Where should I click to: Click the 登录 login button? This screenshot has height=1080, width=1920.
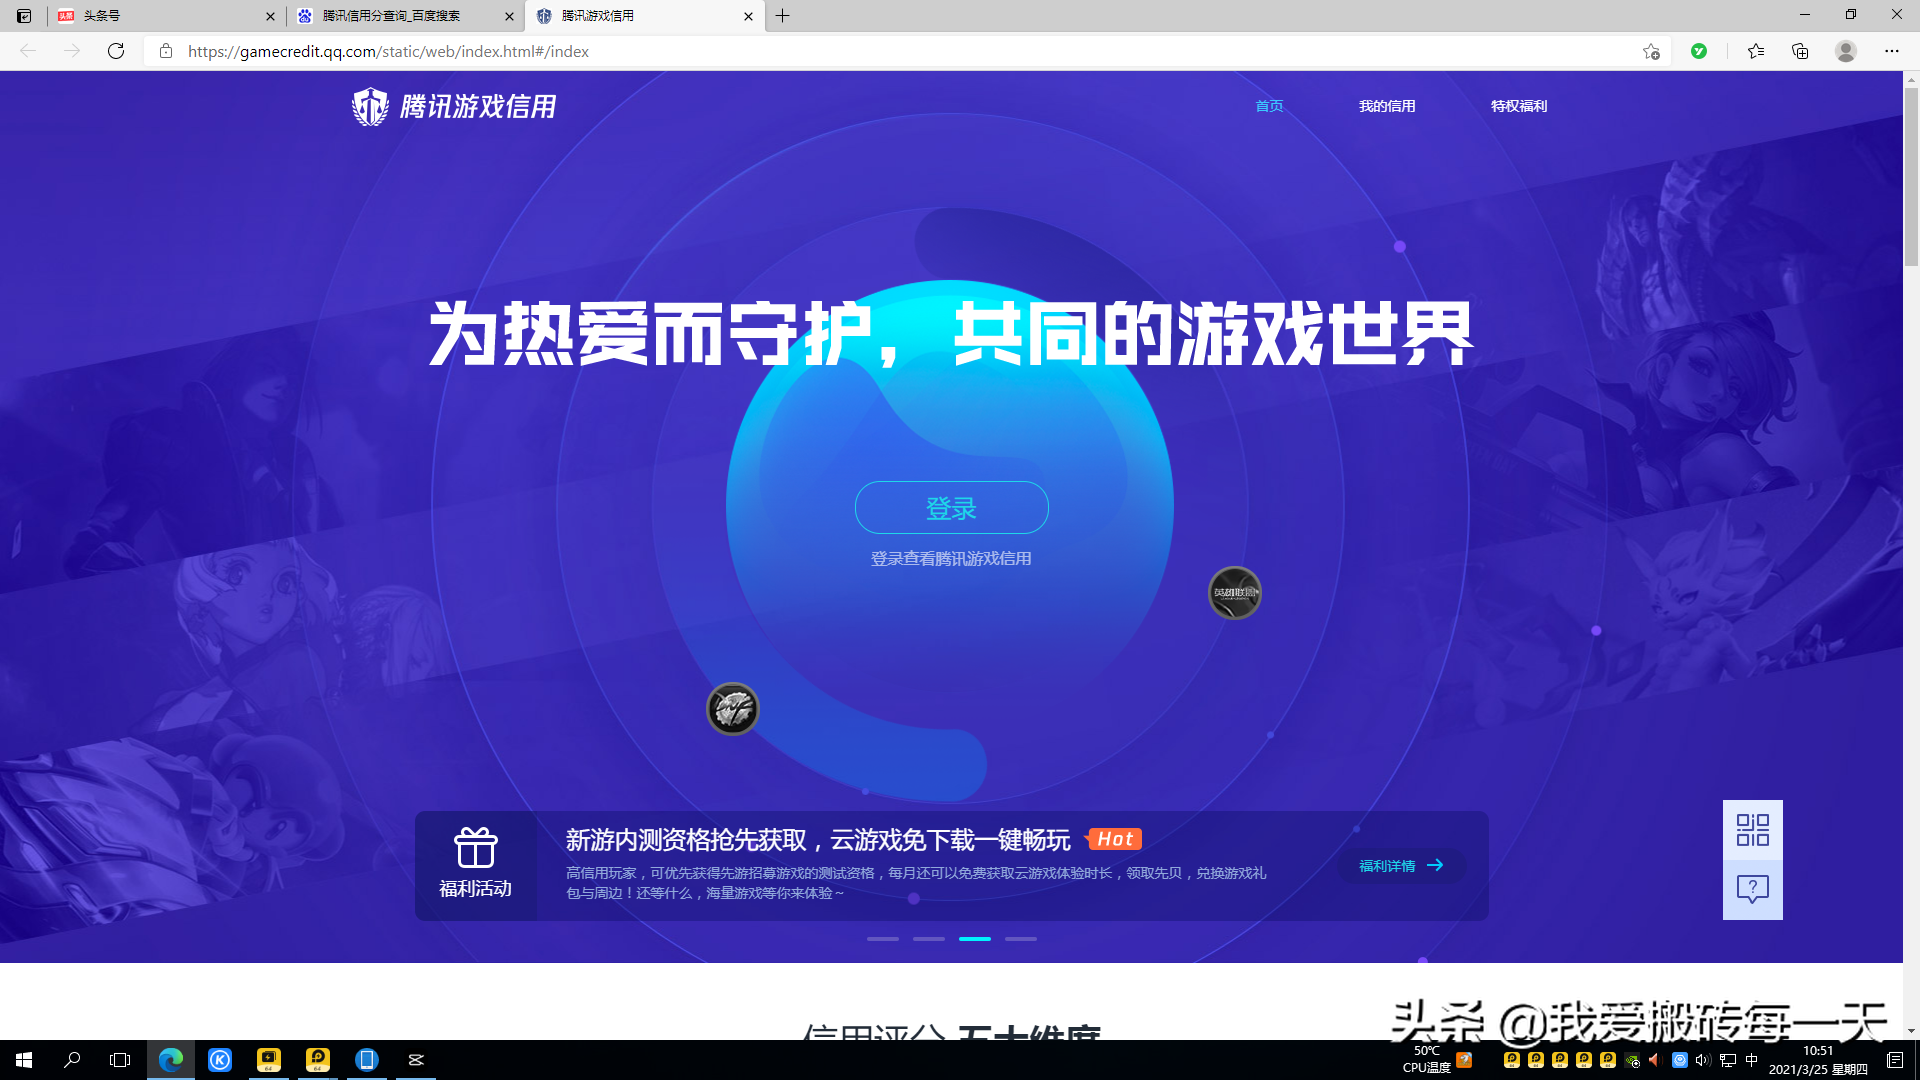[x=951, y=508]
